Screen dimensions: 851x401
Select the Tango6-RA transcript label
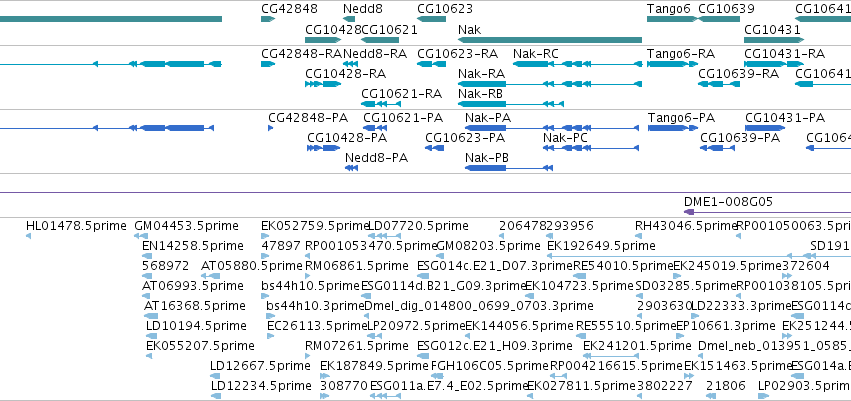[x=681, y=54]
